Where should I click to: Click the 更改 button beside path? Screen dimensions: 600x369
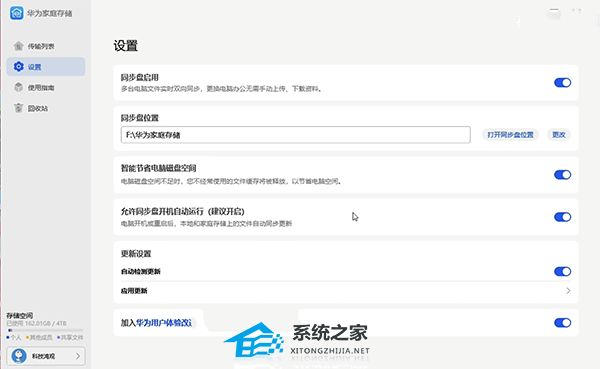[559, 135]
